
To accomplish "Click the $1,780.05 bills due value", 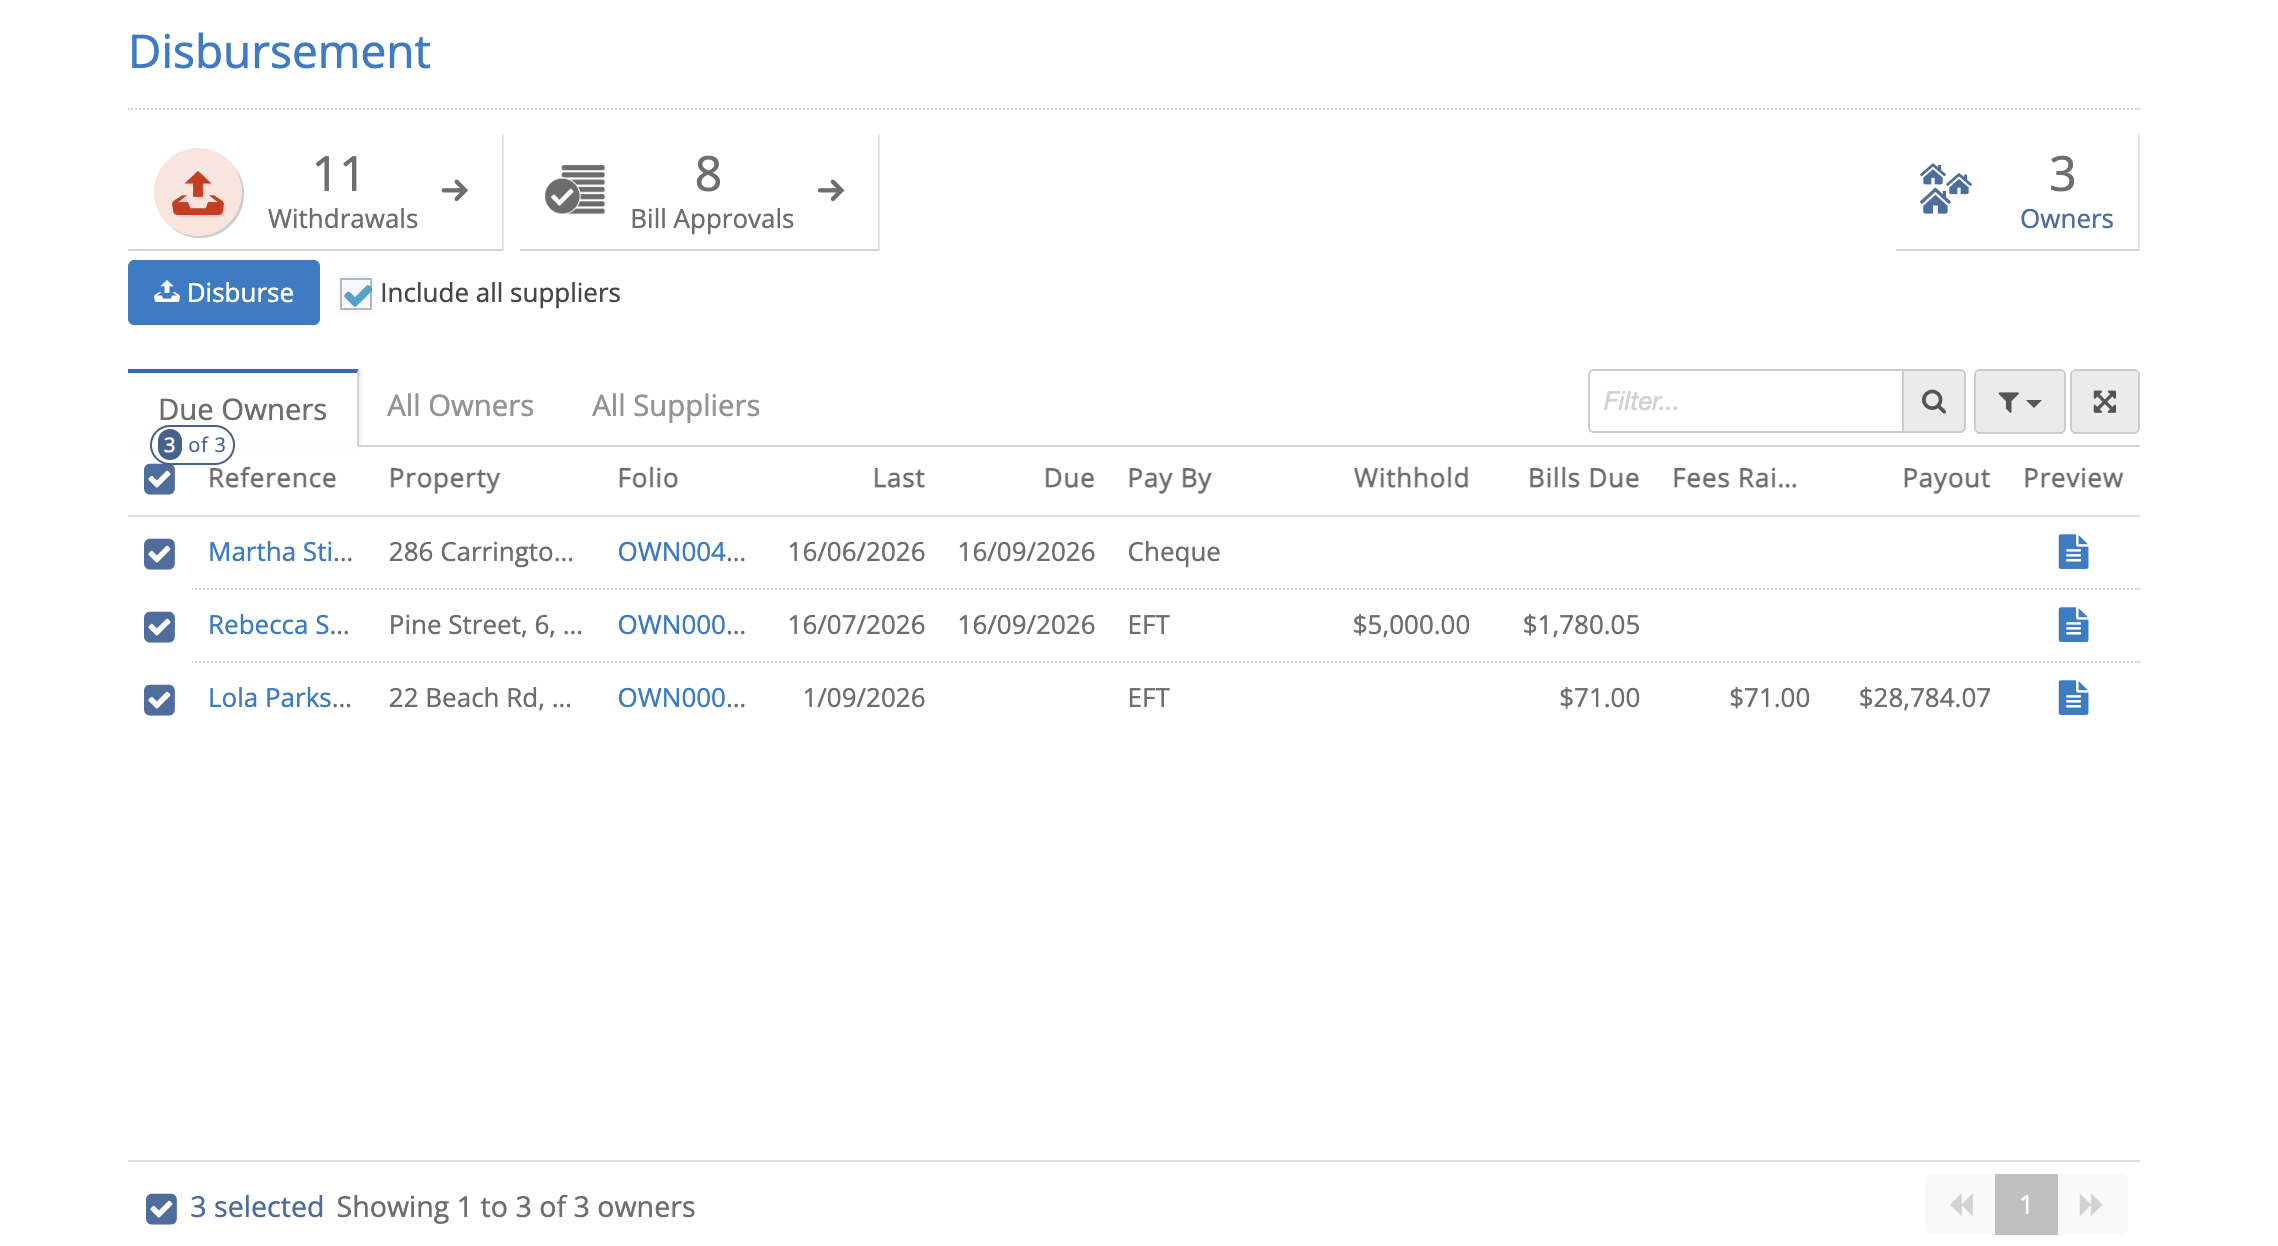I will pyautogui.click(x=1581, y=625).
